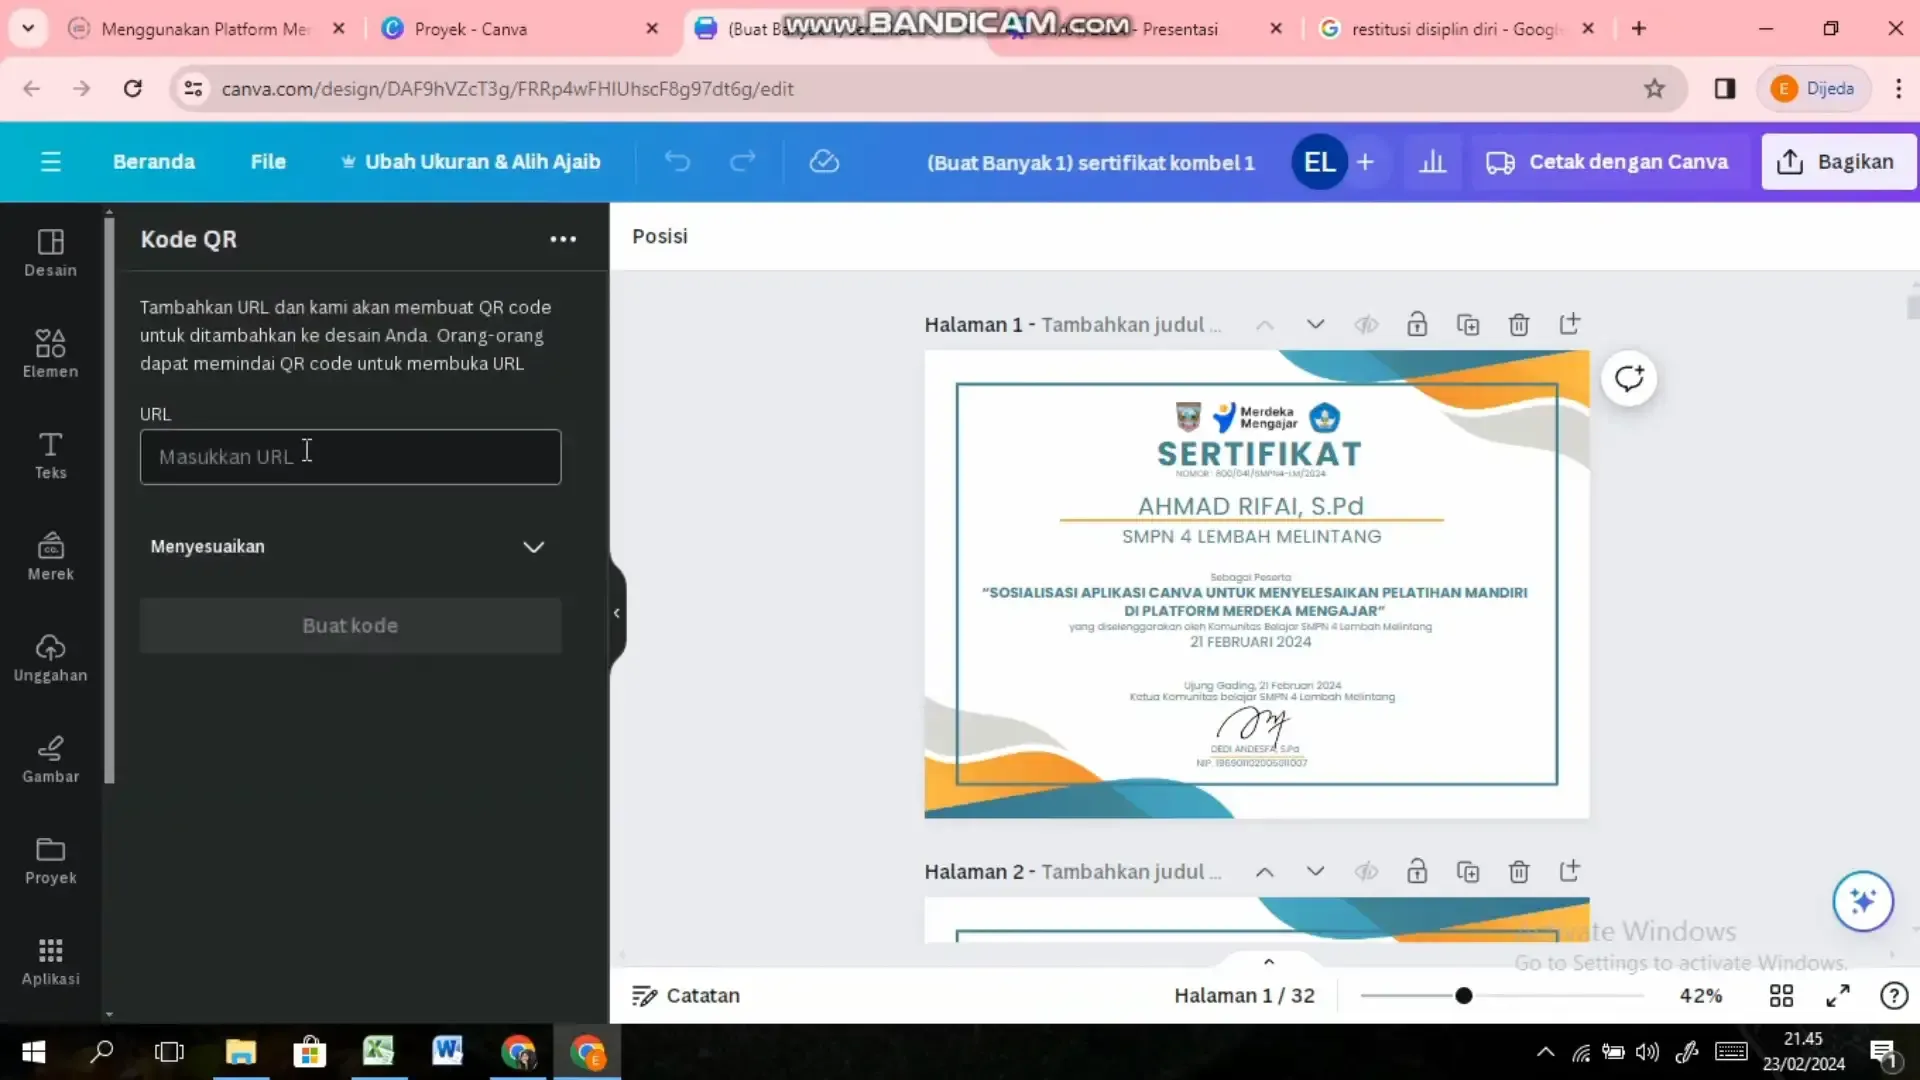Open the Catatan notes button
The height and width of the screenshot is (1080, 1920).
point(686,996)
